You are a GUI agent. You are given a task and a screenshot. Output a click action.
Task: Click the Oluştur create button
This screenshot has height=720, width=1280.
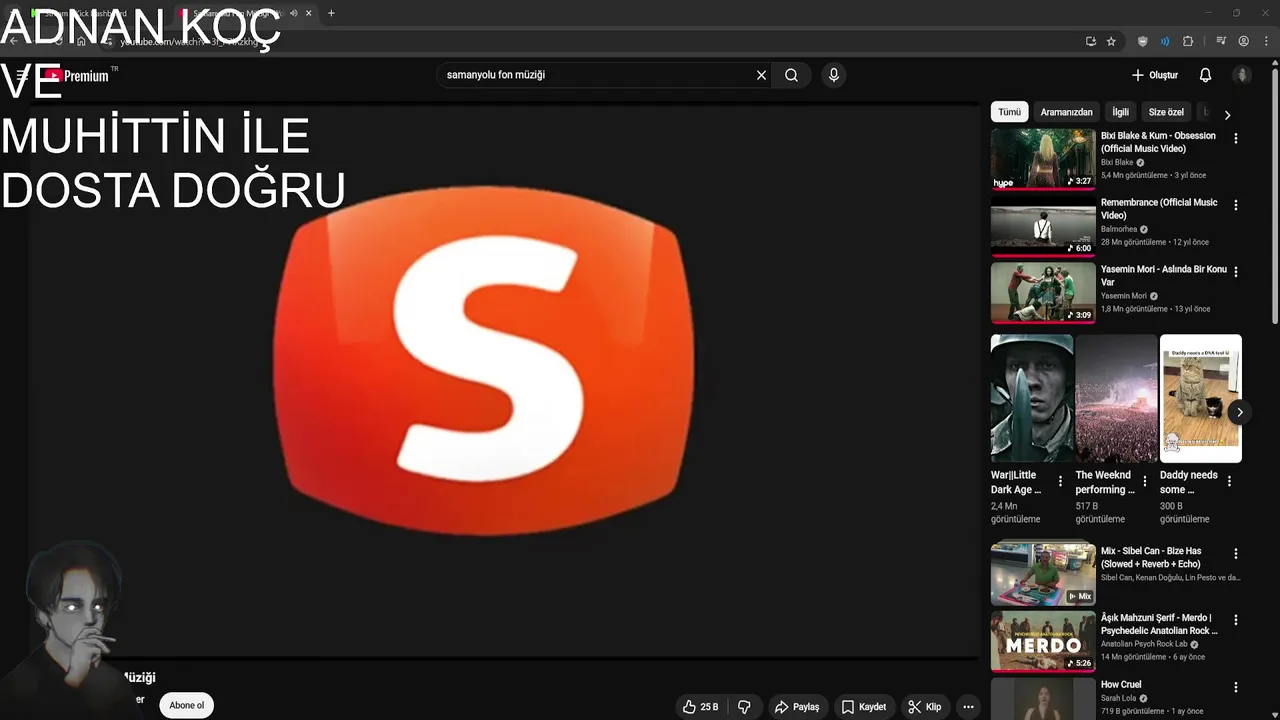(1154, 75)
